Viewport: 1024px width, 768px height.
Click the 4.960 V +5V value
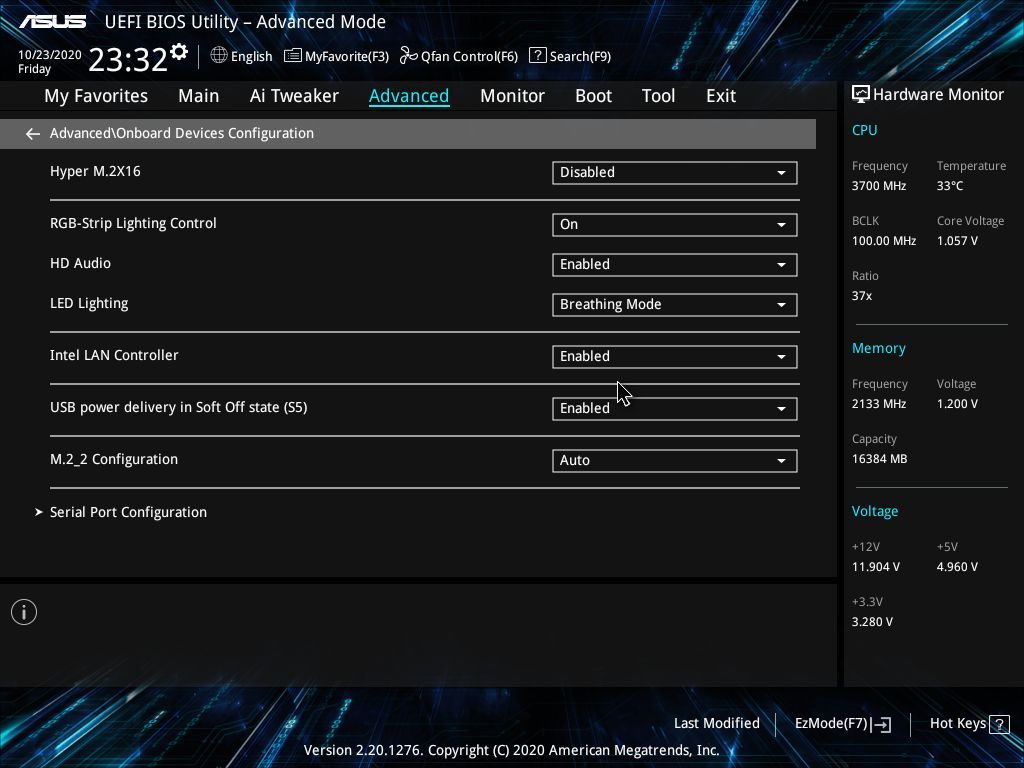click(x=957, y=567)
